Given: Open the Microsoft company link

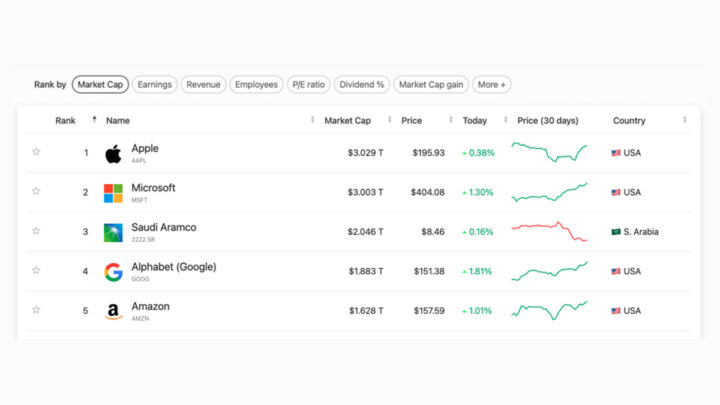Looking at the screenshot, I should coord(153,188).
